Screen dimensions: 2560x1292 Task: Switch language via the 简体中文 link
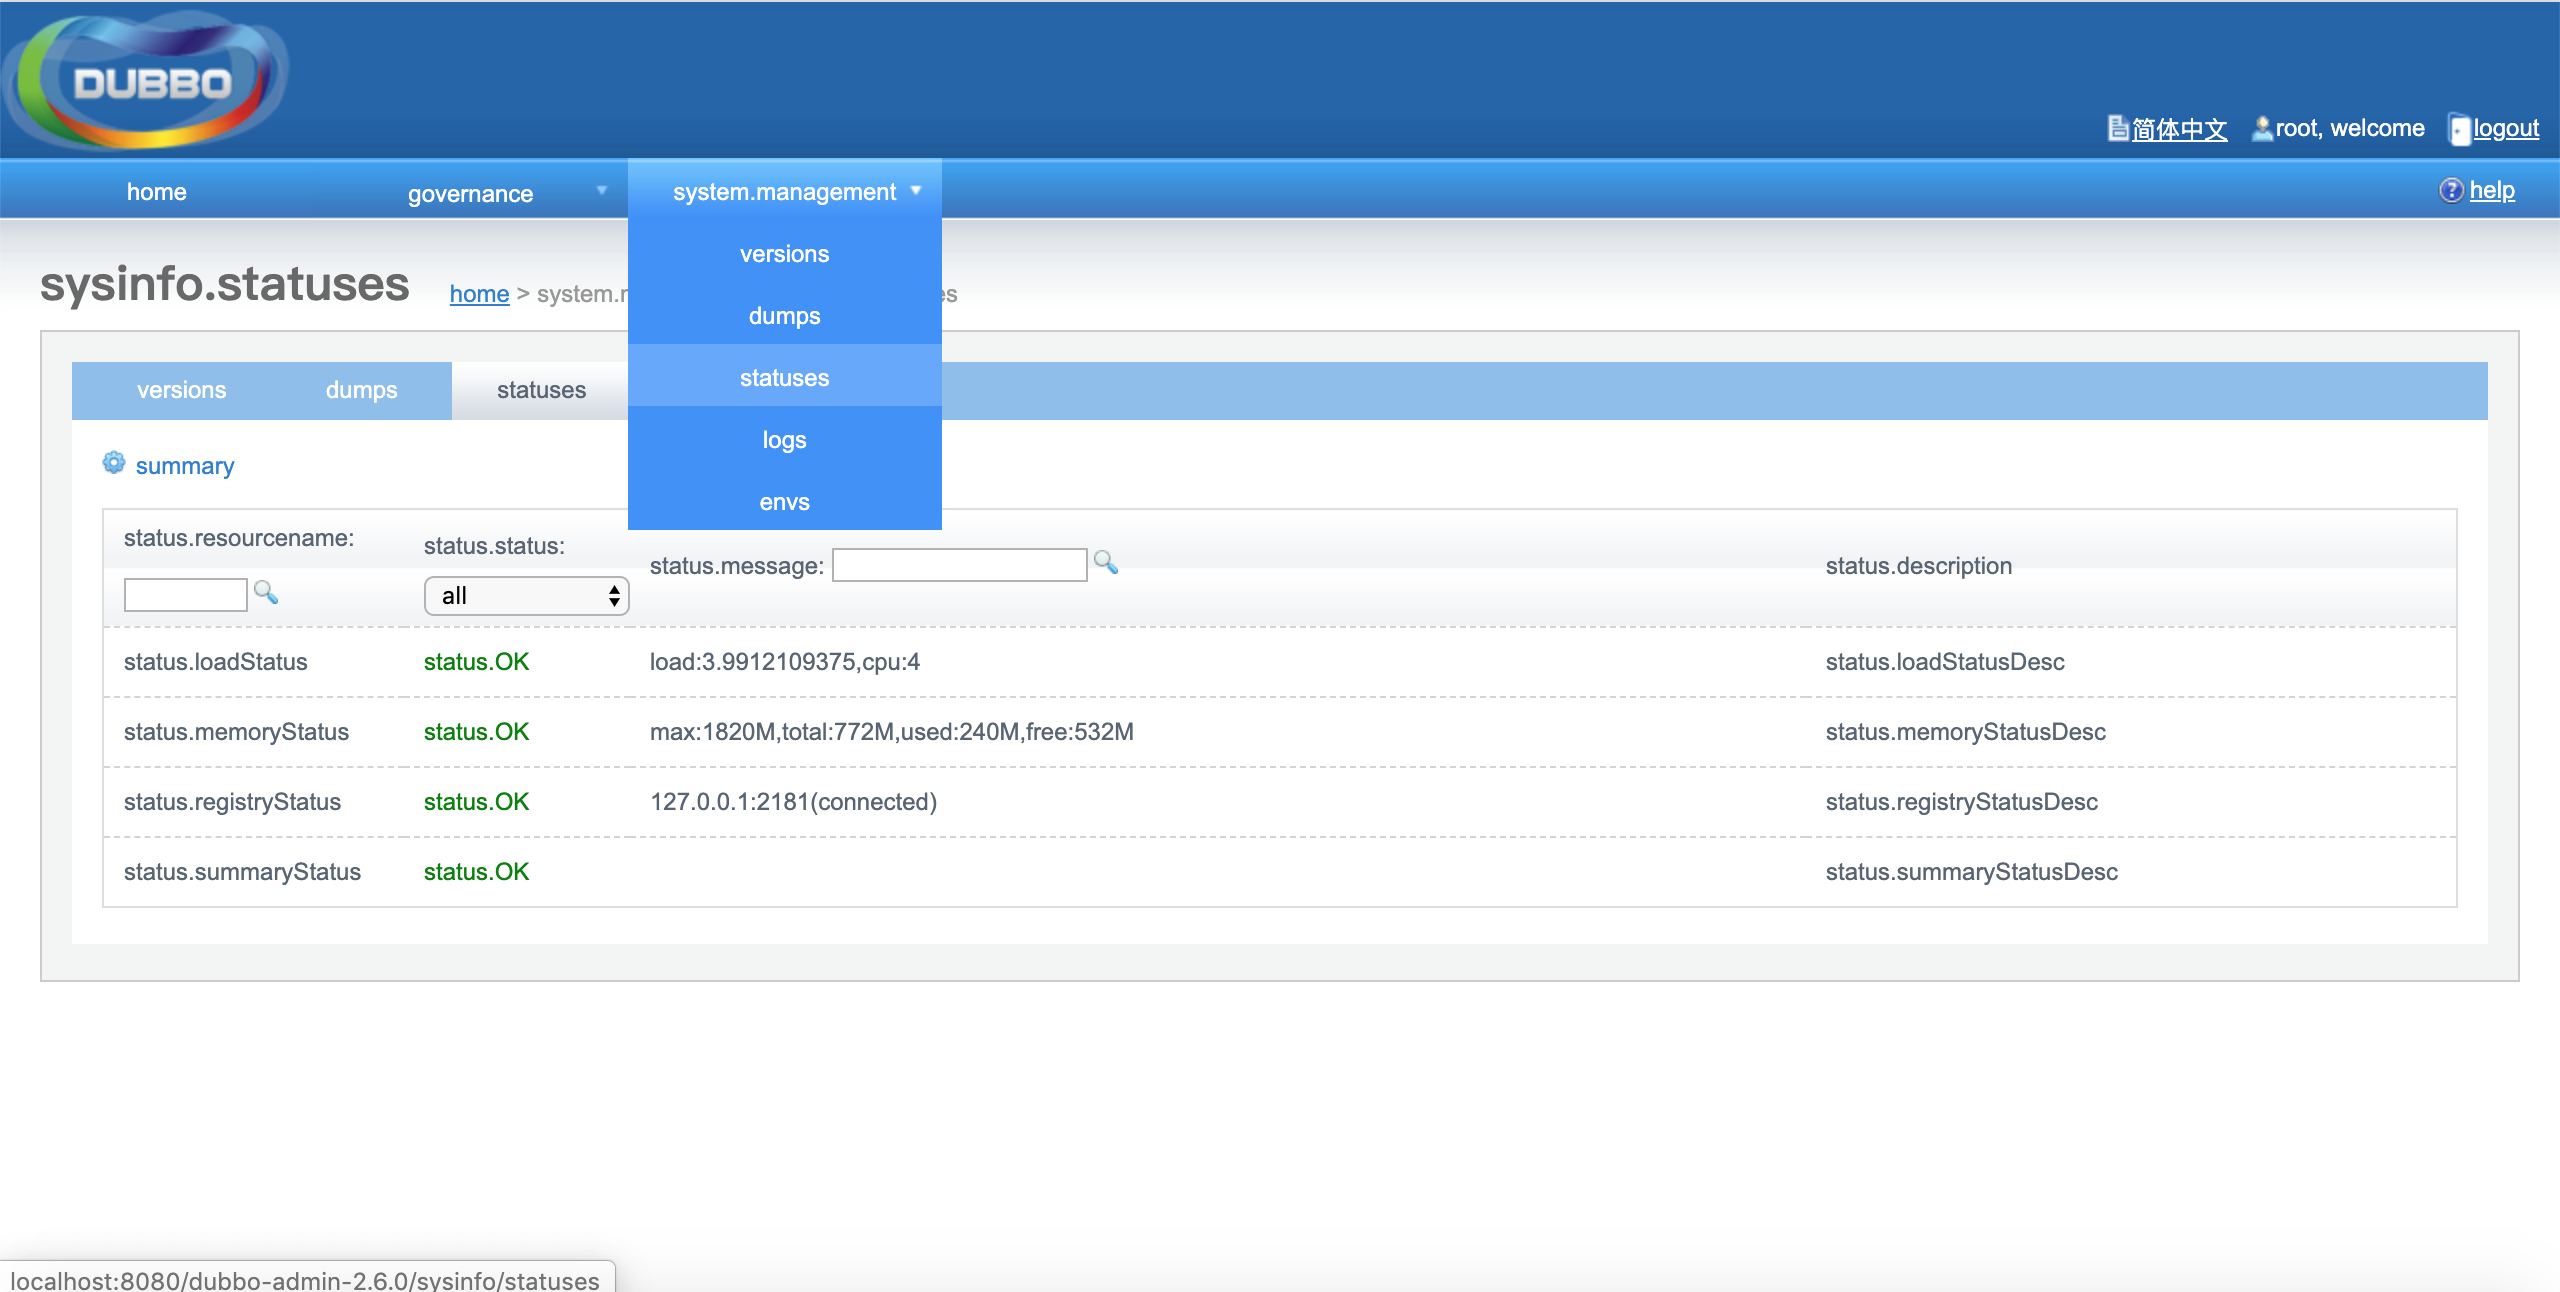coord(2179,129)
